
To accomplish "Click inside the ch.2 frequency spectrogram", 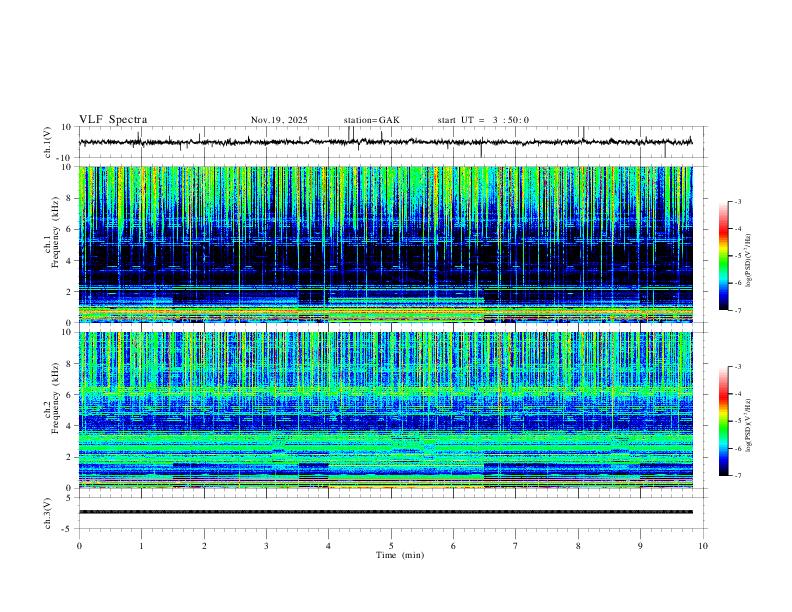I will click(x=386, y=410).
